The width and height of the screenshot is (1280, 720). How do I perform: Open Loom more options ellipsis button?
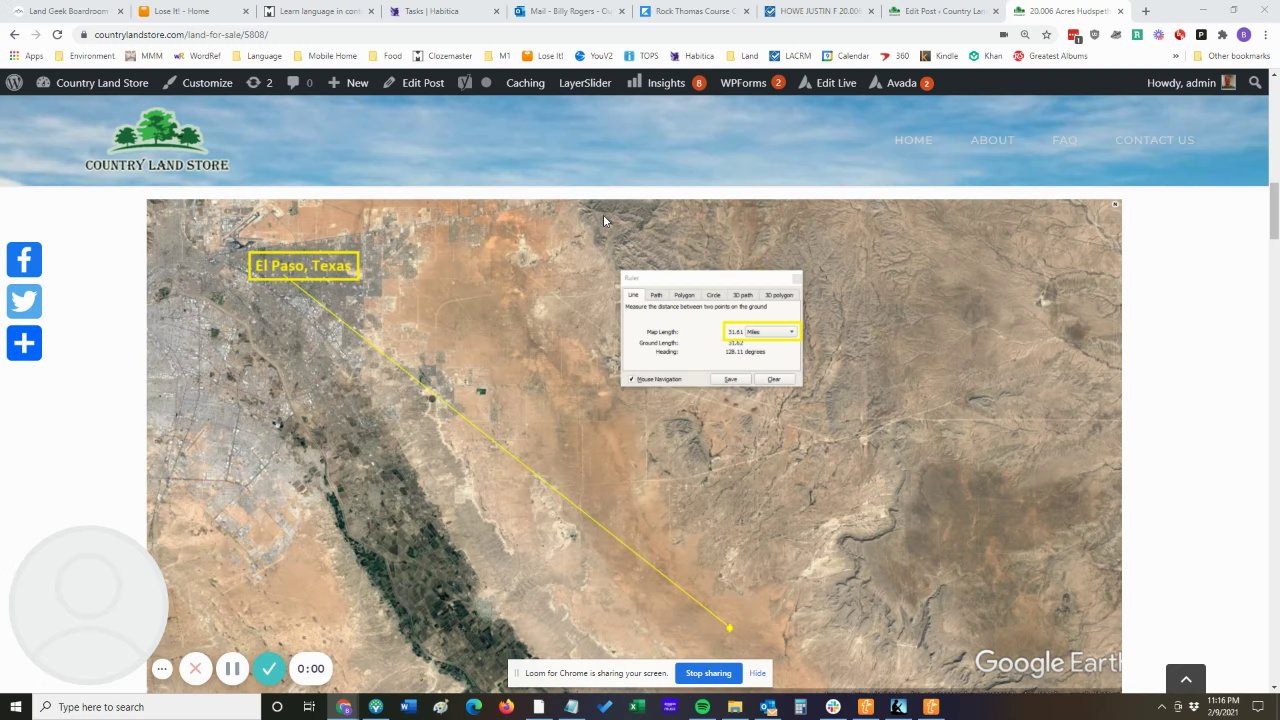[x=162, y=669]
